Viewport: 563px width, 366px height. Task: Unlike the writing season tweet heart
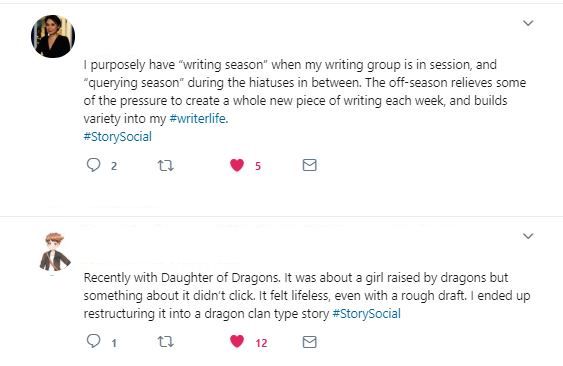coord(237,165)
